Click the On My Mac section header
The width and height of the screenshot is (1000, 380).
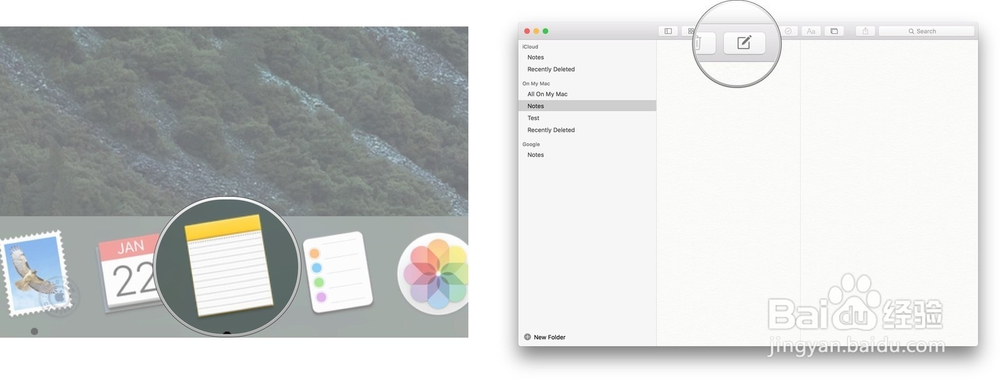click(x=536, y=84)
